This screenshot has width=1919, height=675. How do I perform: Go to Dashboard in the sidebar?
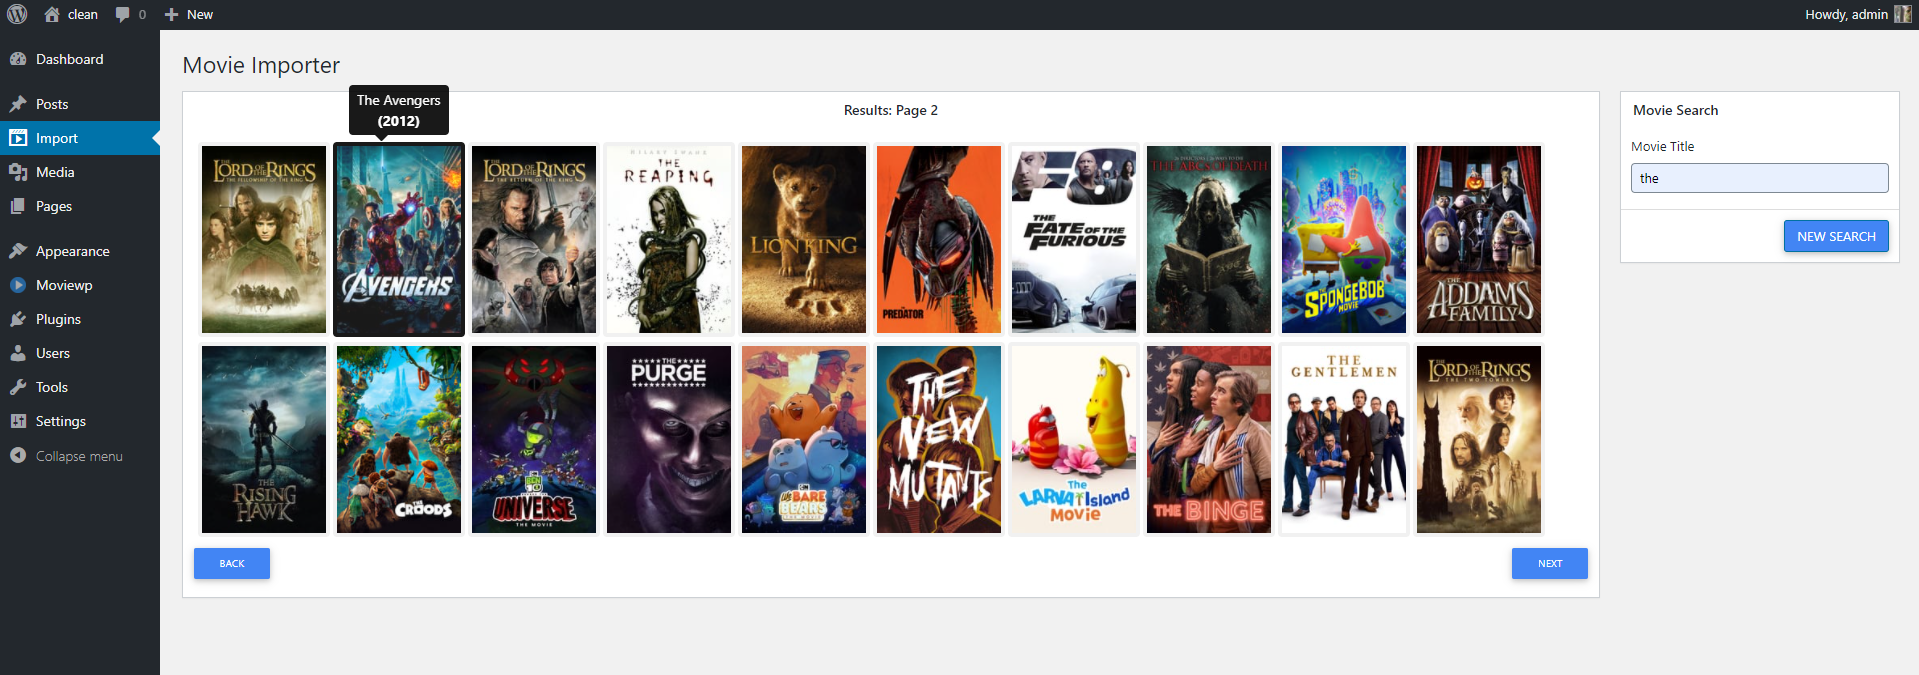point(69,59)
